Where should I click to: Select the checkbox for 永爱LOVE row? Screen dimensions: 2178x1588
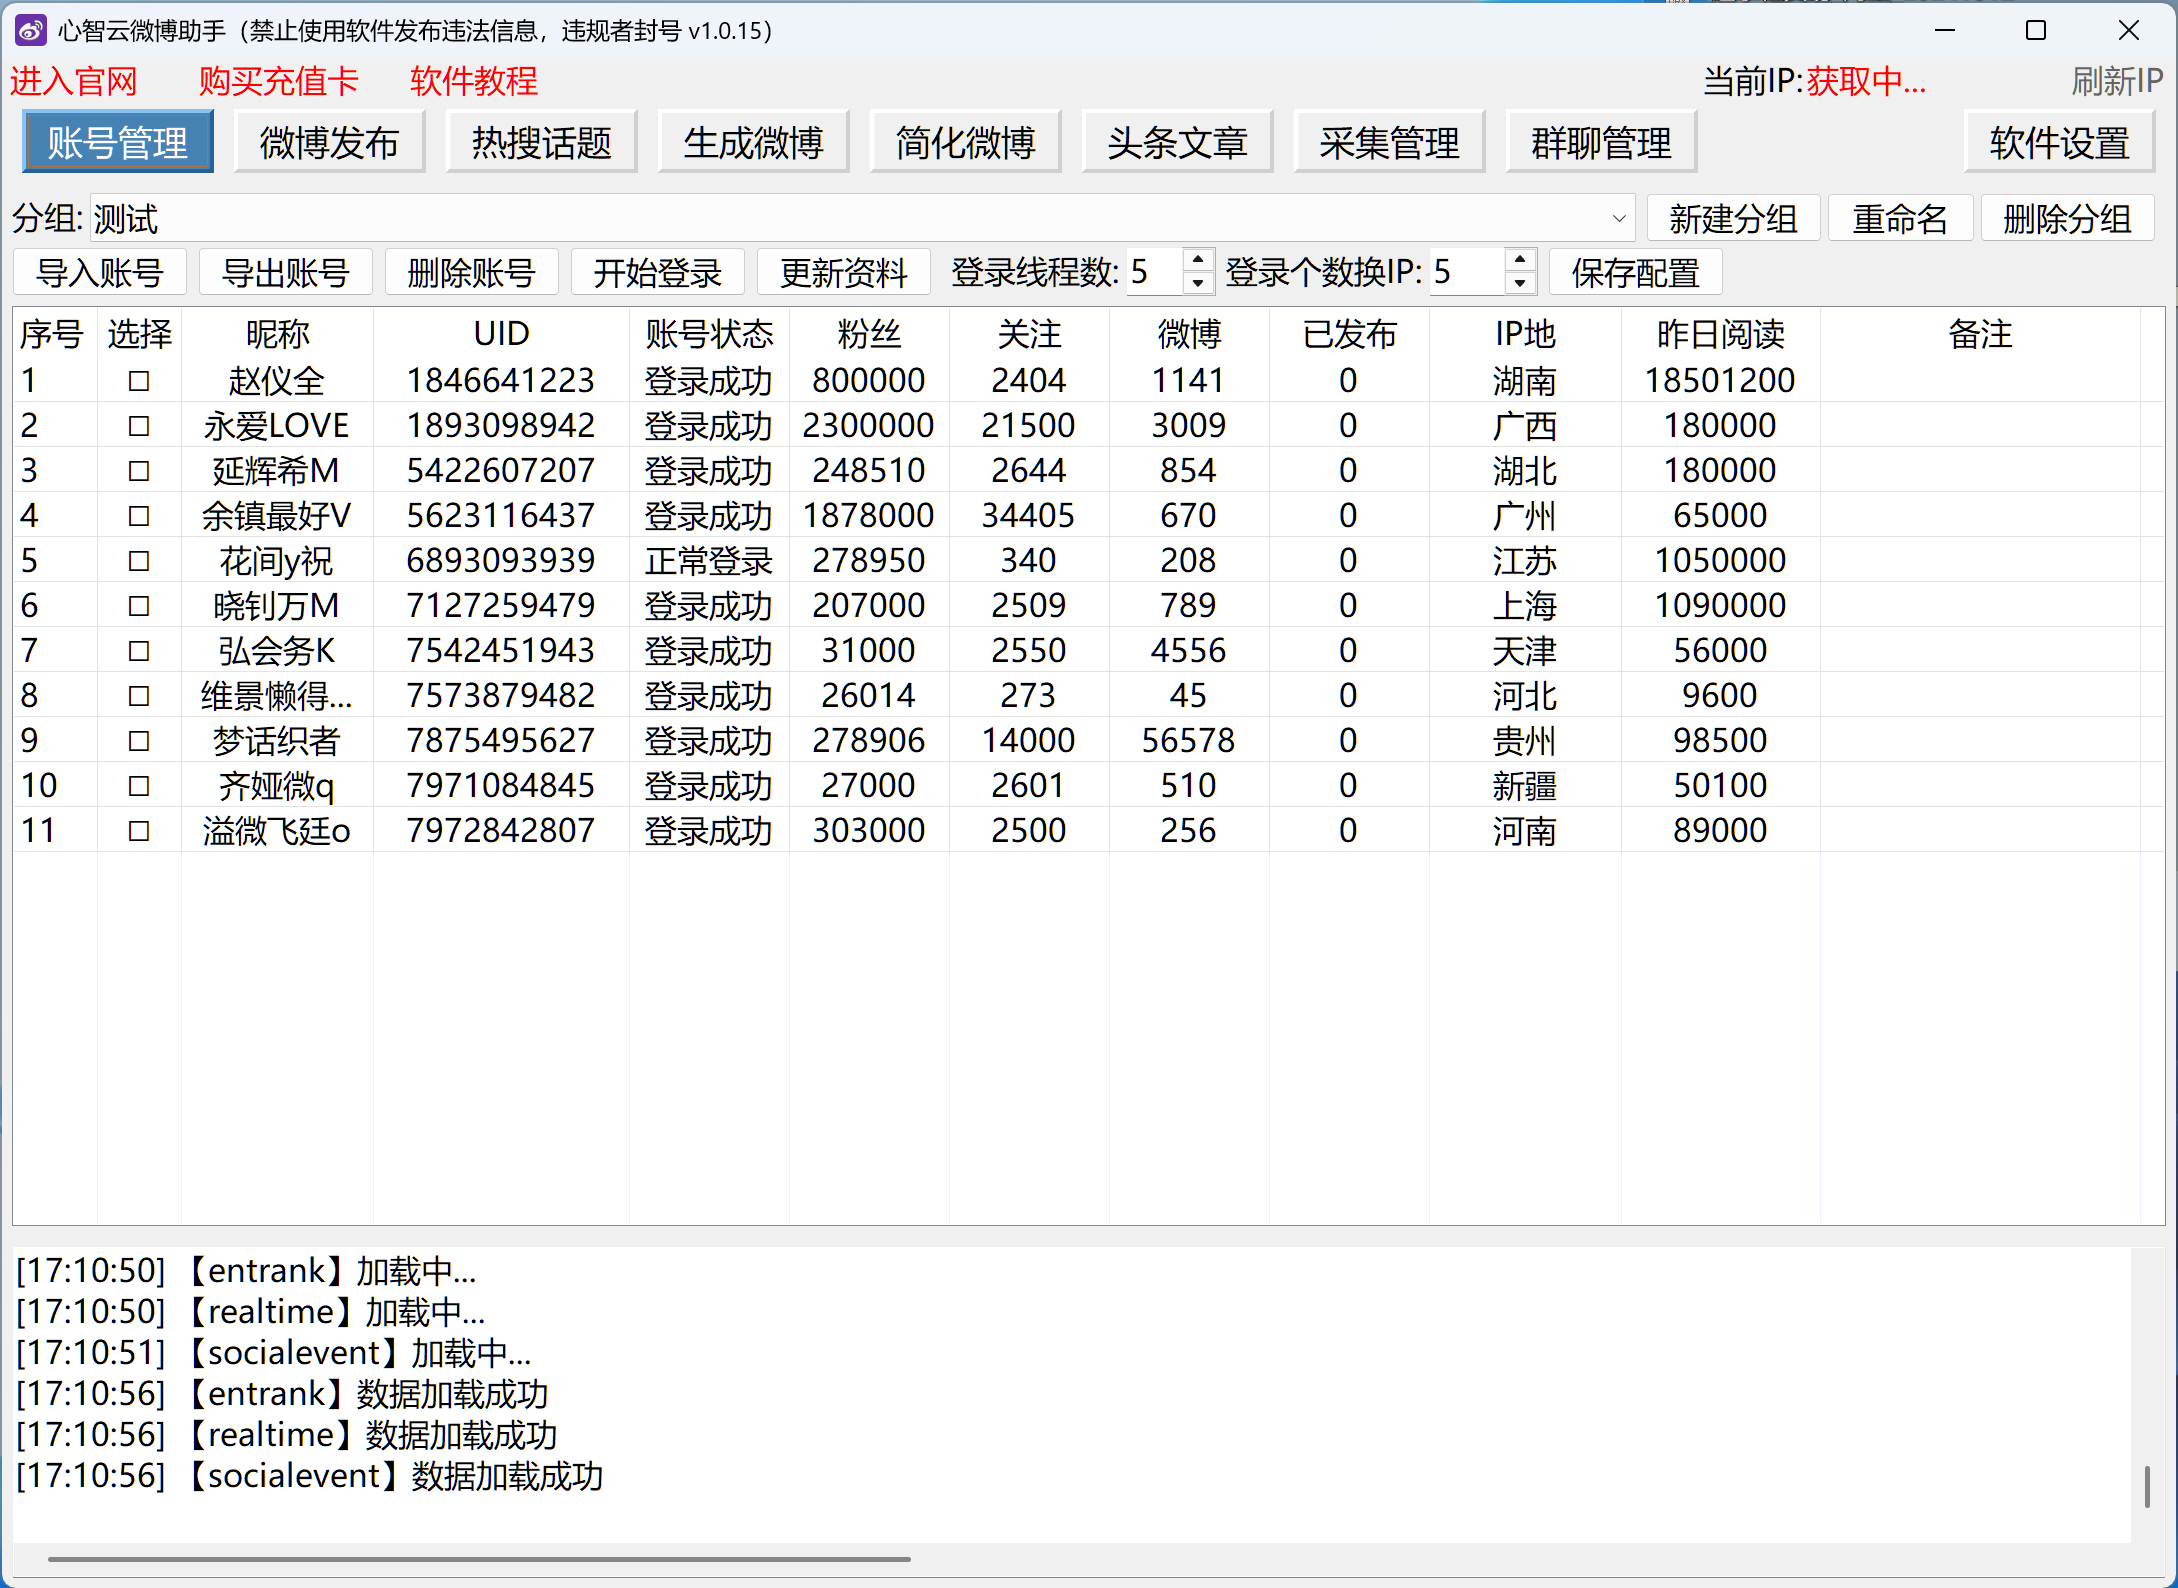139,426
